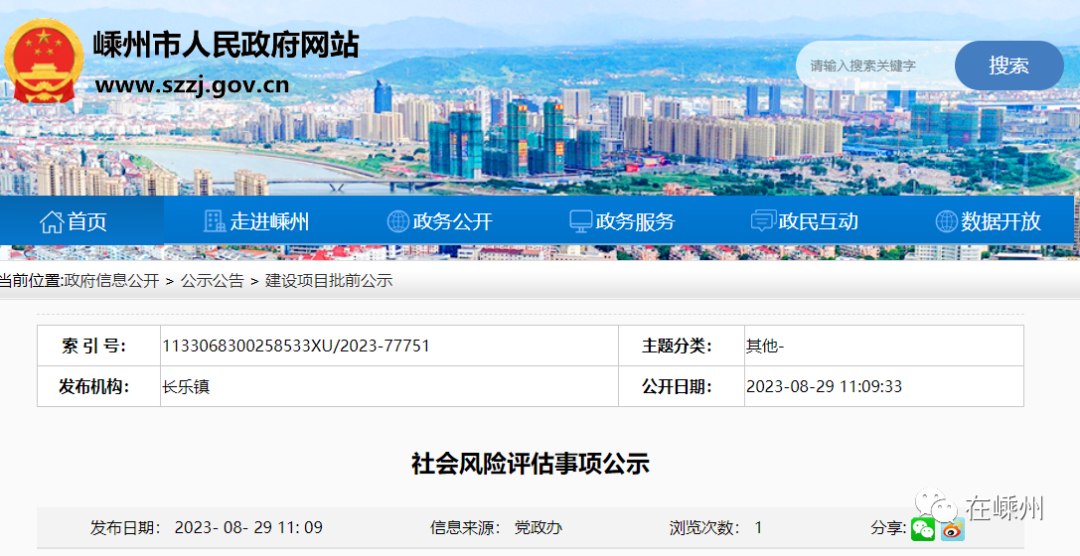Open 政府信息公开 breadcrumb link

click(111, 281)
